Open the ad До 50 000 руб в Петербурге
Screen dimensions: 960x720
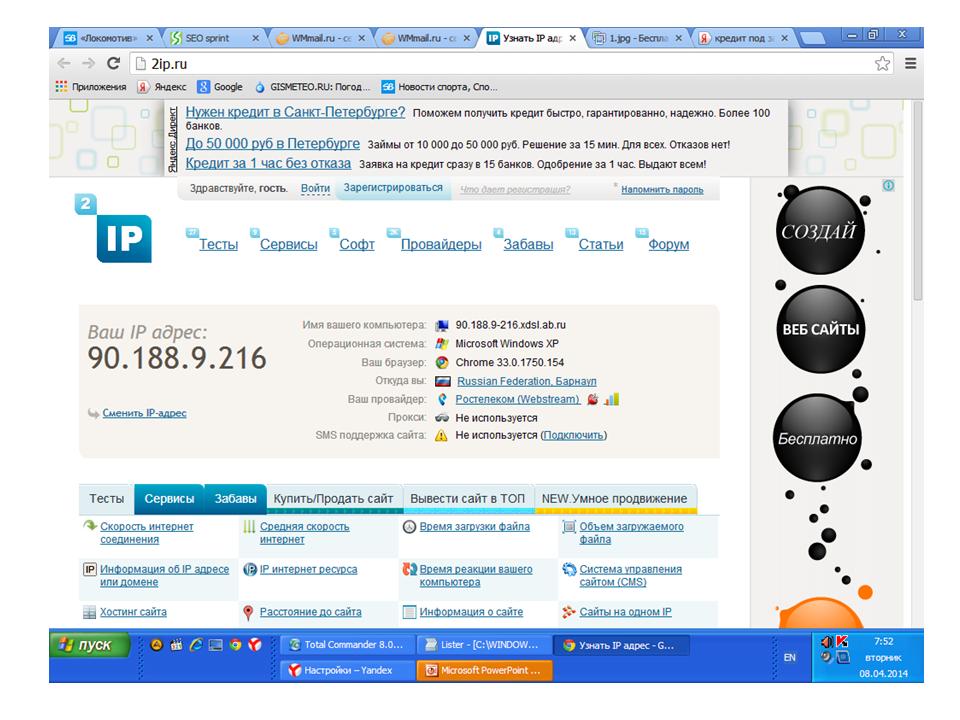pos(272,144)
